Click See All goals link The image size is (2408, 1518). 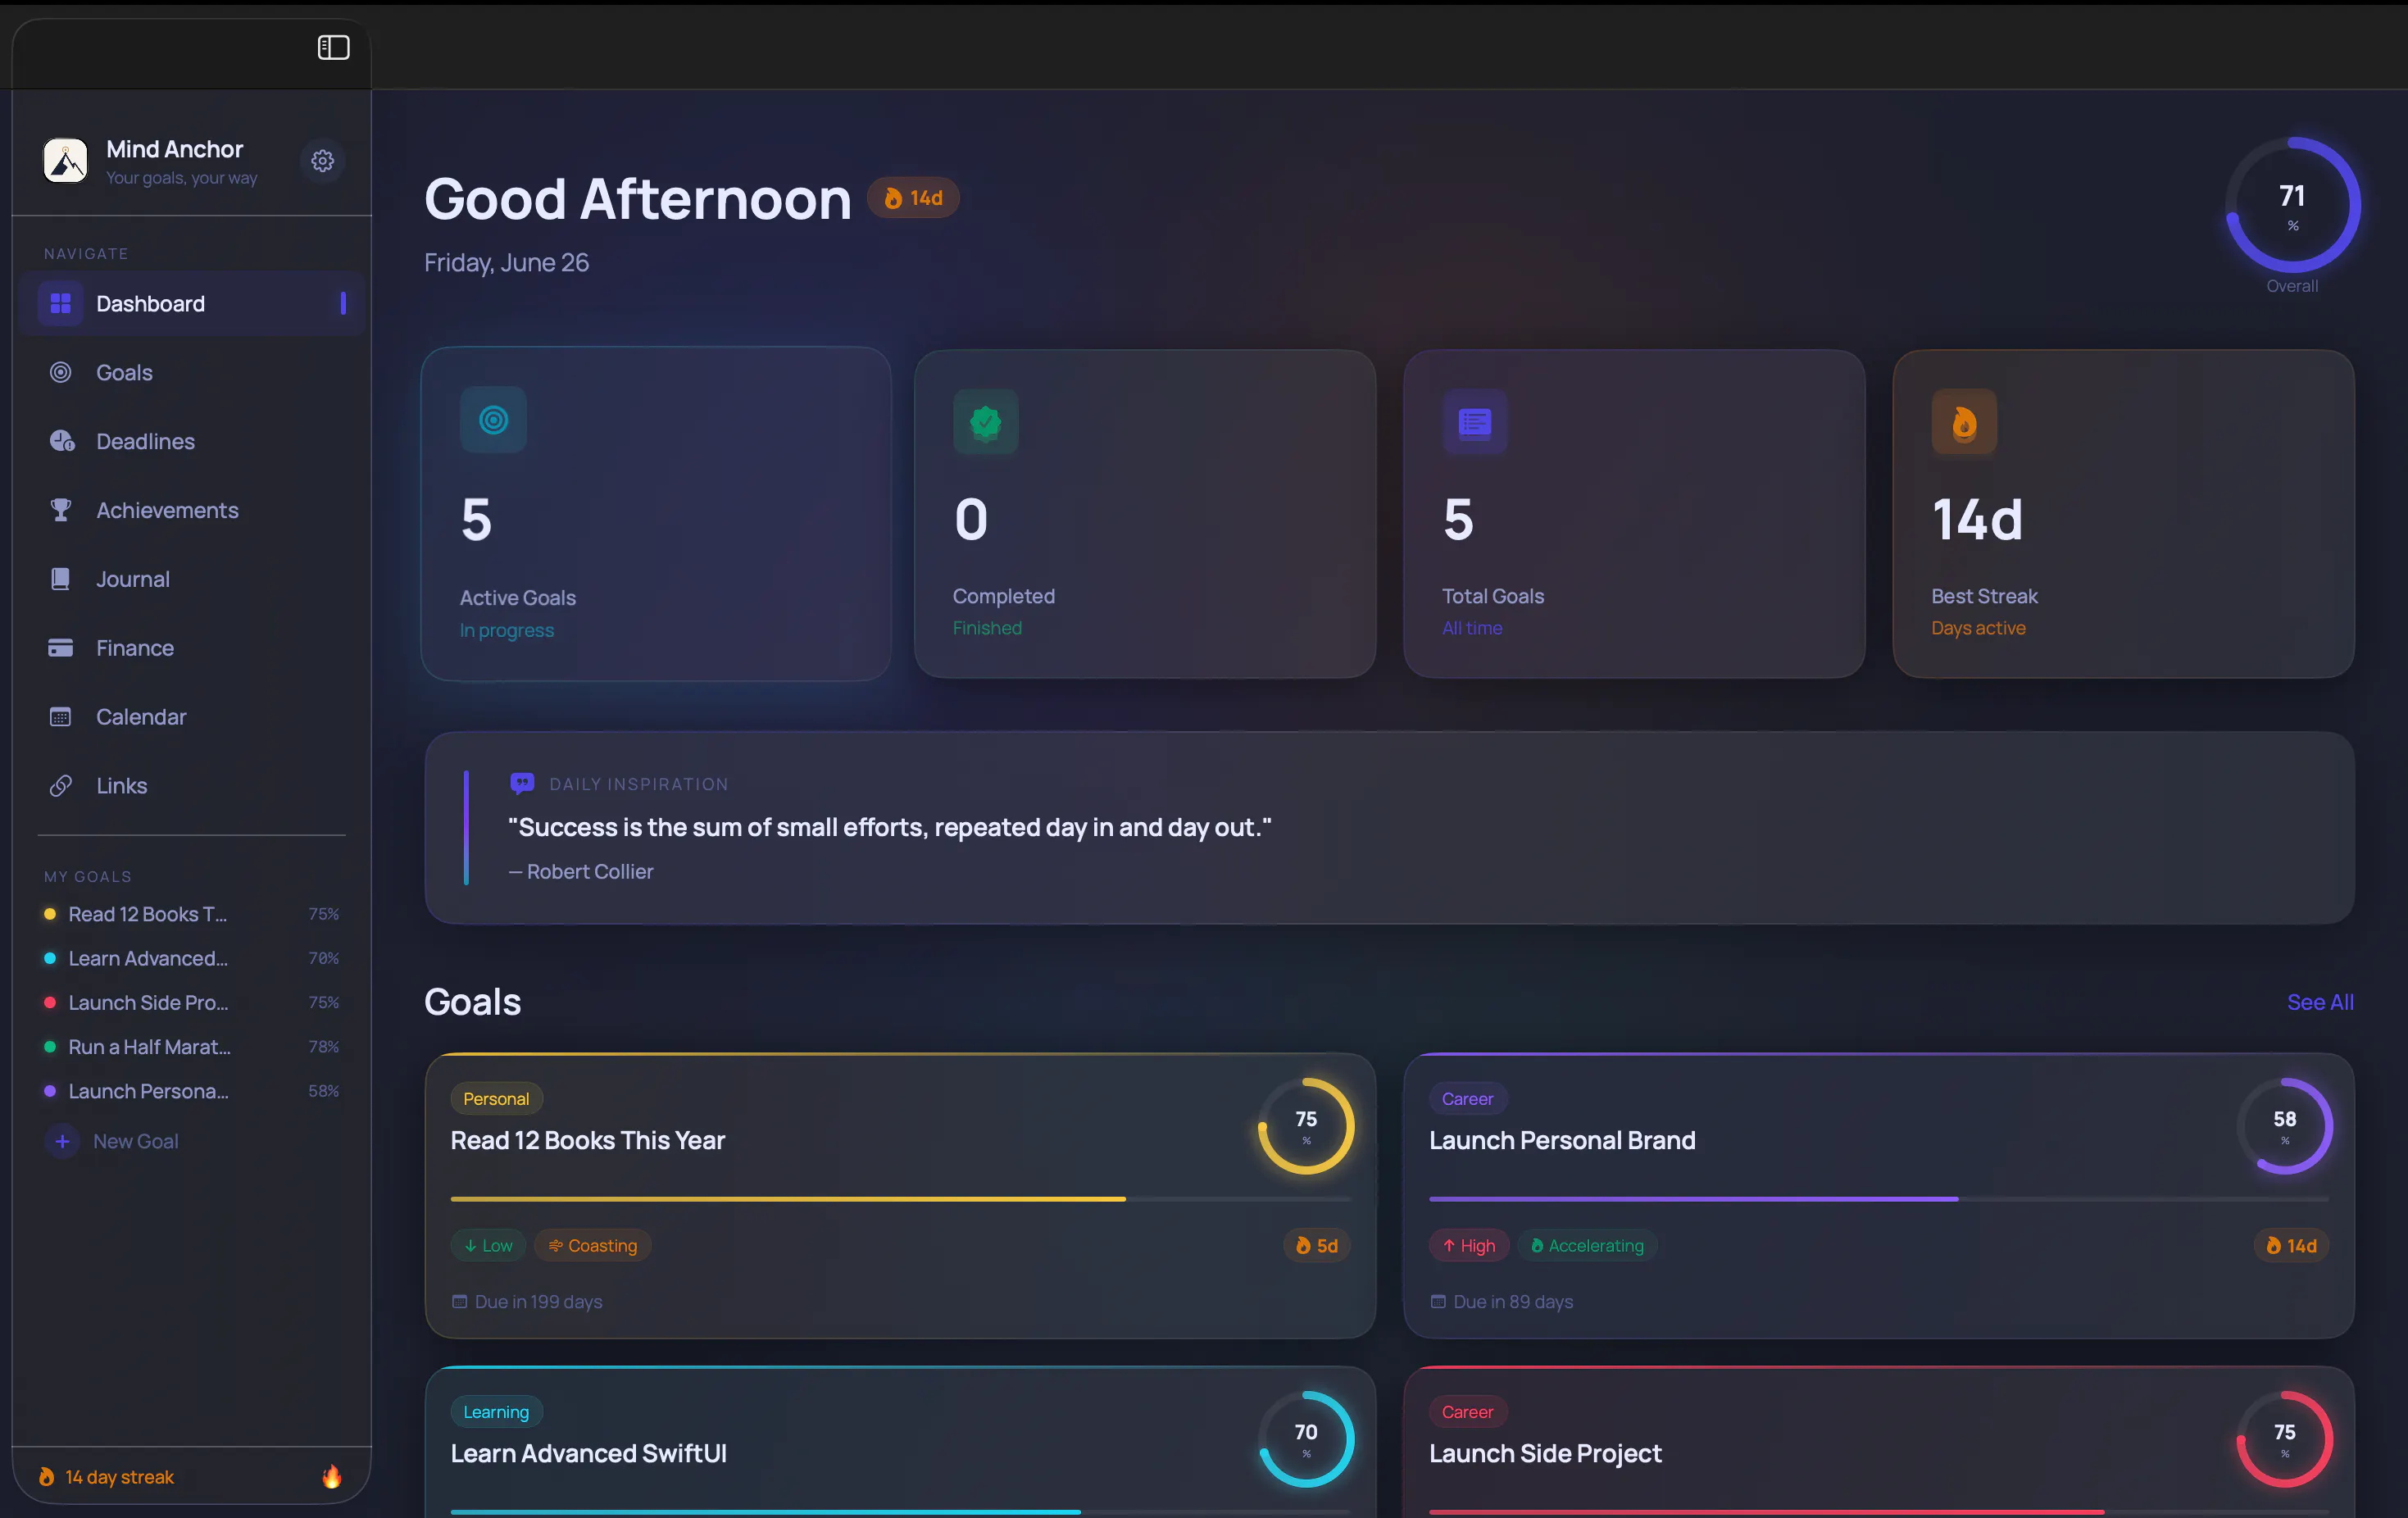2320,1002
